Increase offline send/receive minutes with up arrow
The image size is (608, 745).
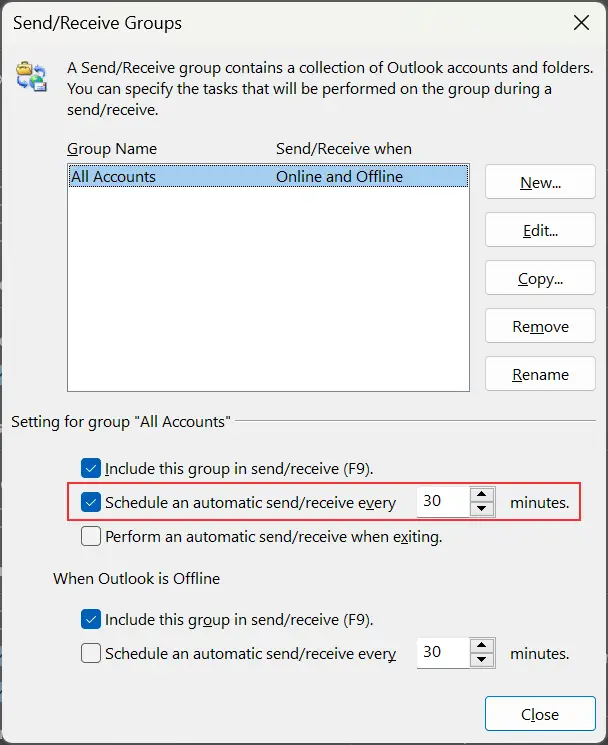point(482,646)
